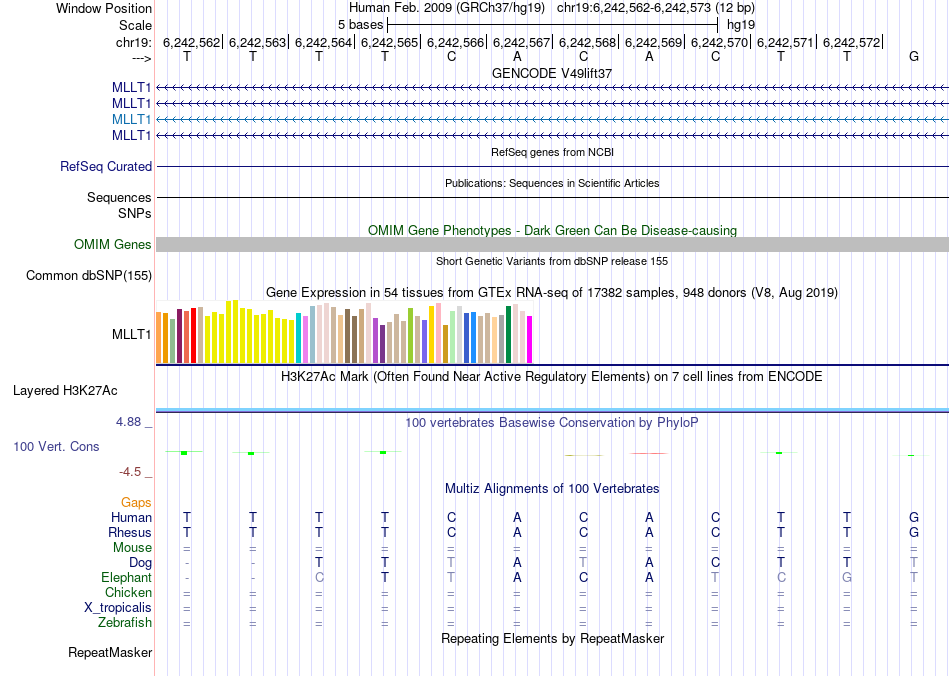
Task: Click the 100 Vert. Cons track label
Action: [x=56, y=446]
